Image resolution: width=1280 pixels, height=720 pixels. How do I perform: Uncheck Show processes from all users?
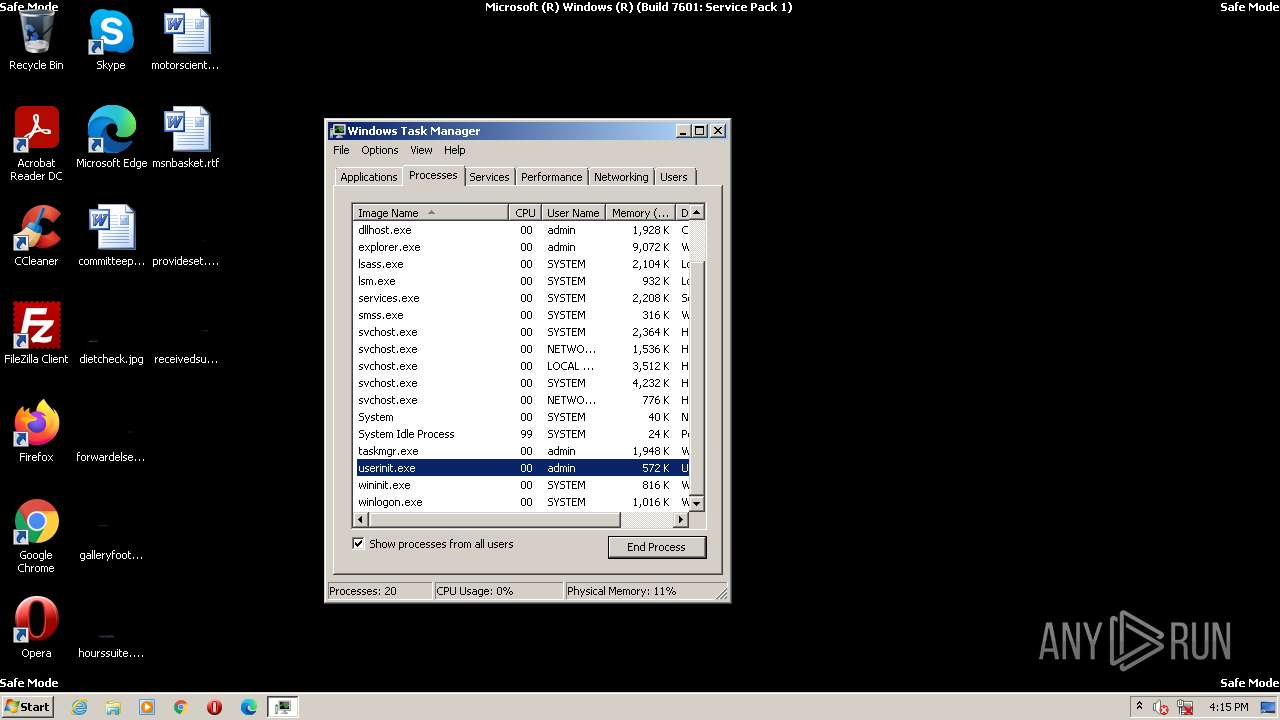click(x=358, y=544)
